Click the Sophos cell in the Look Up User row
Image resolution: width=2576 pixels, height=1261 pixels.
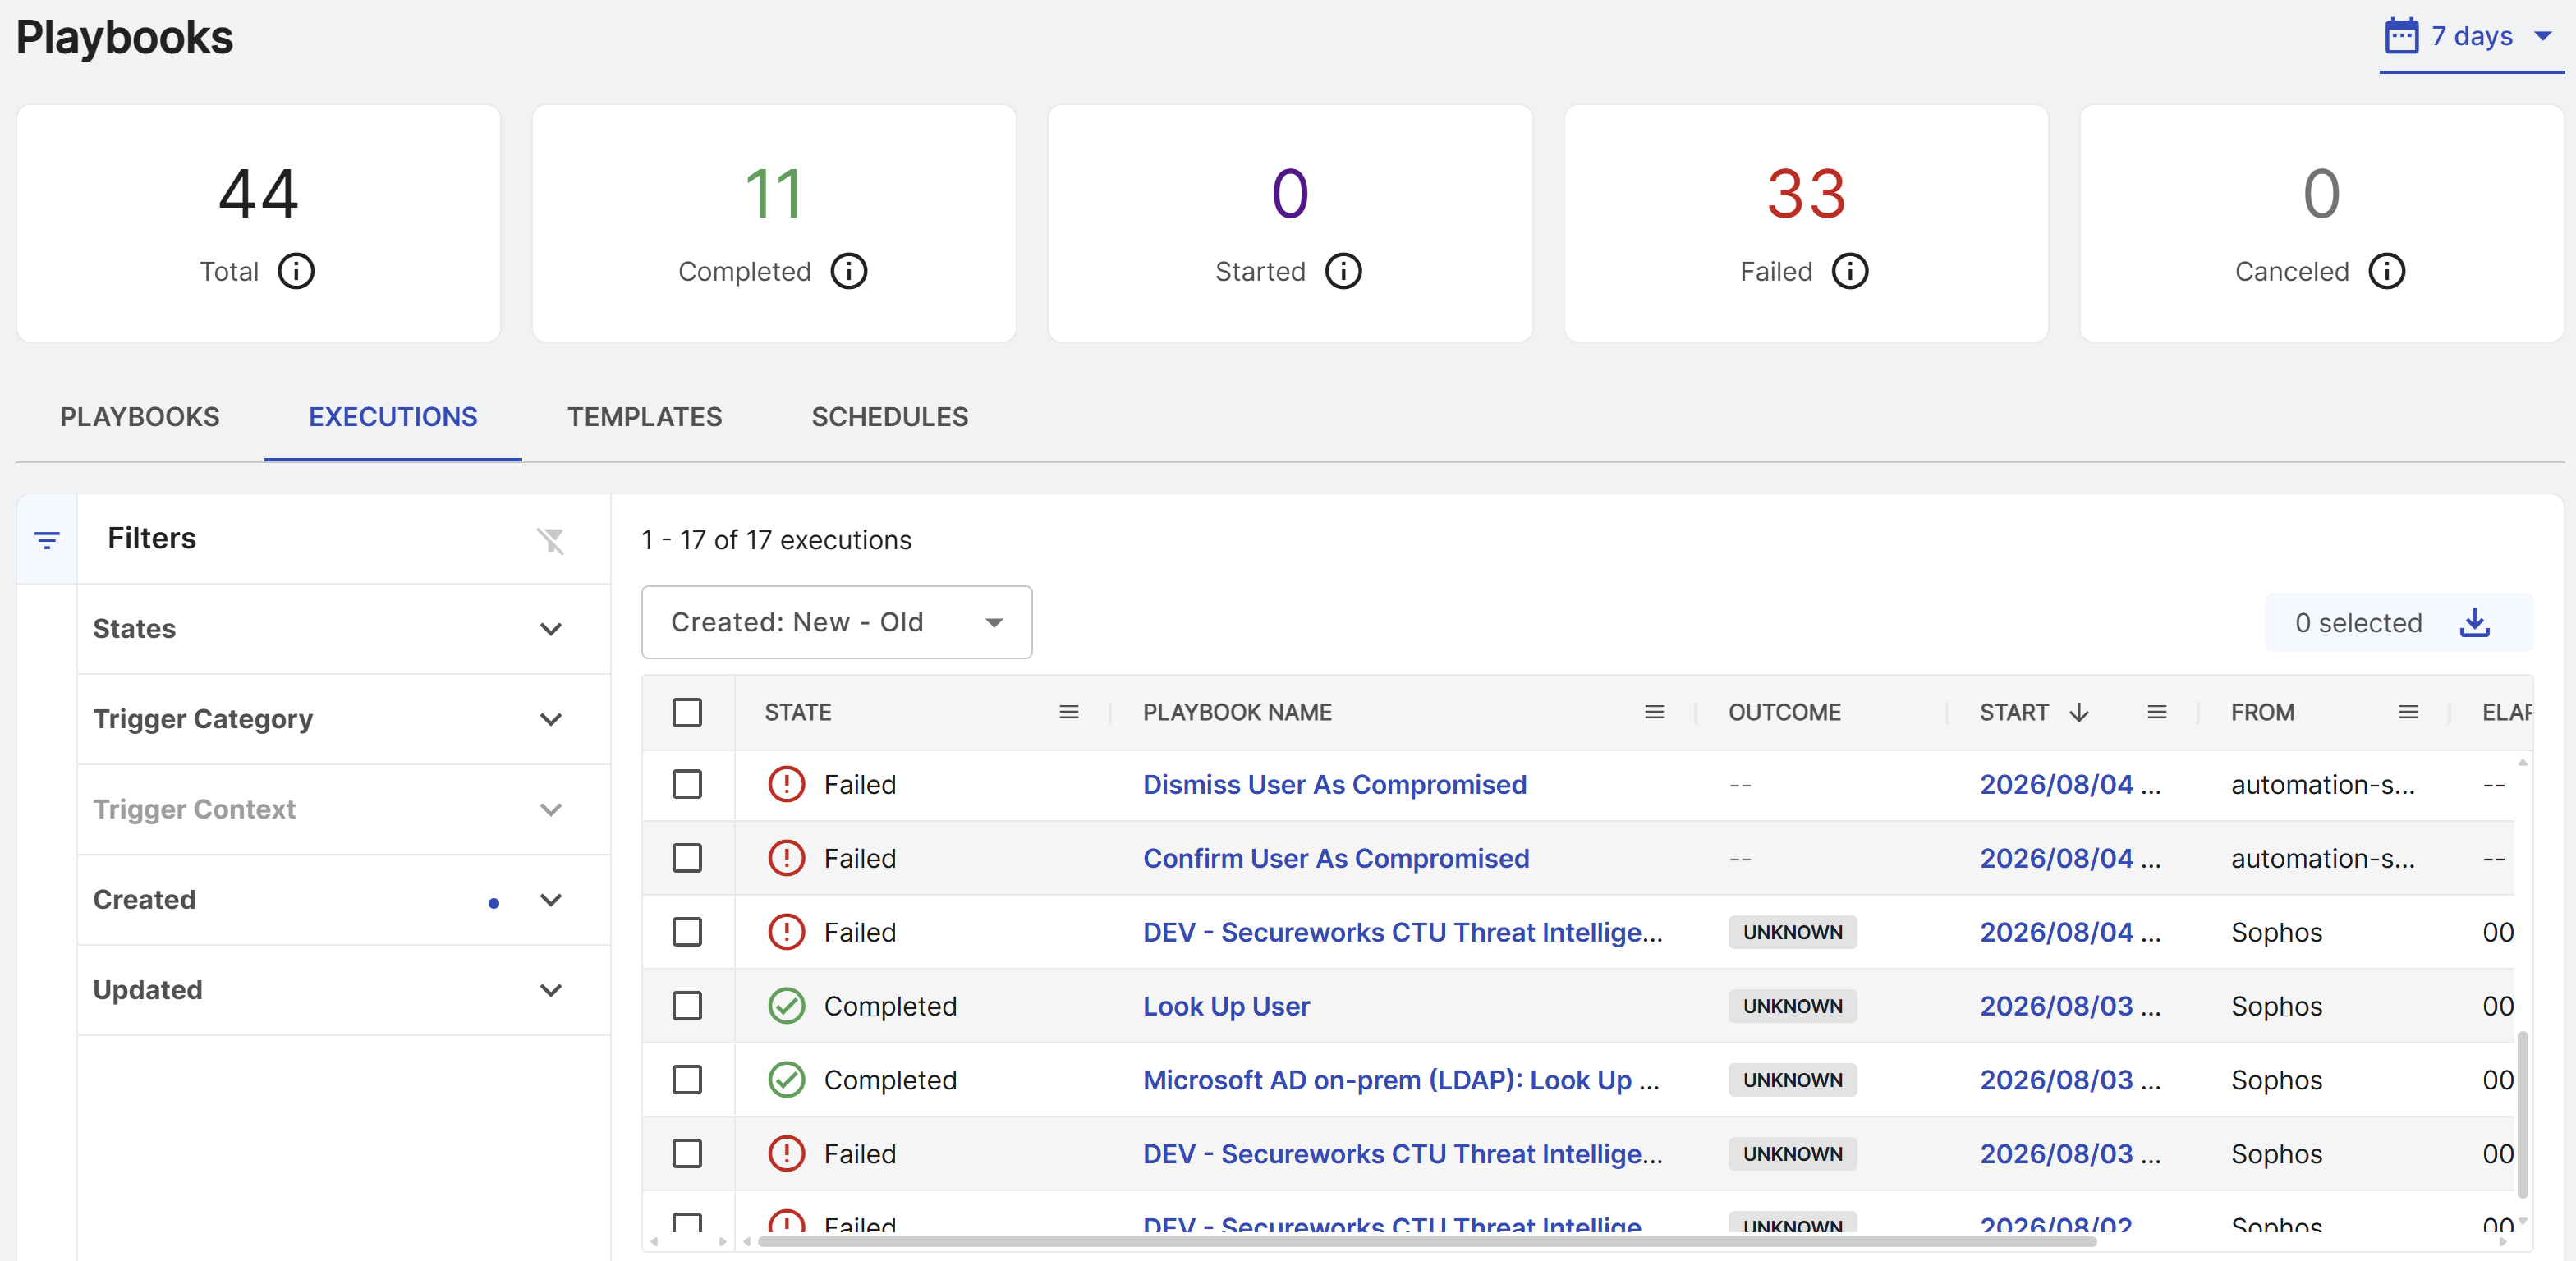point(2276,1006)
